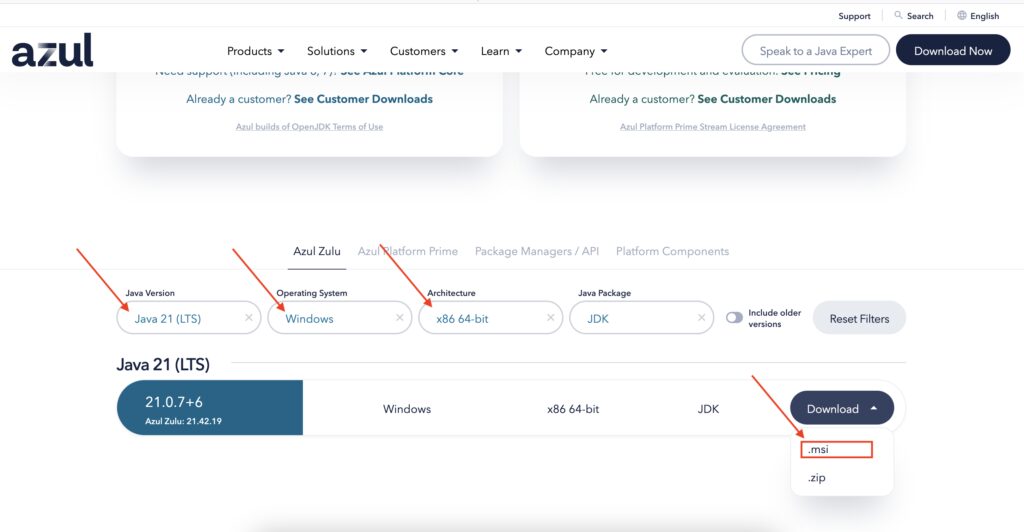Switch to Platform Components tab

(x=672, y=251)
